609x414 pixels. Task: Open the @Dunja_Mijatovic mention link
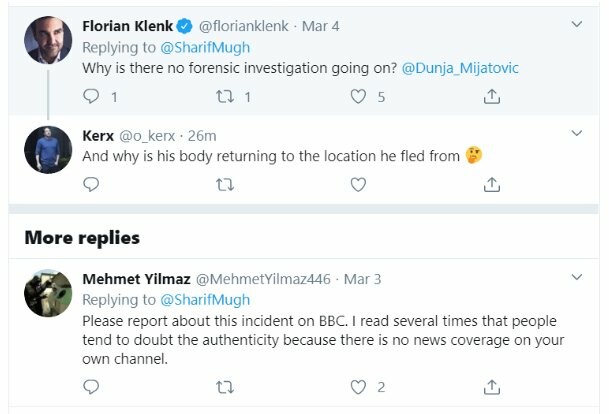click(x=460, y=68)
